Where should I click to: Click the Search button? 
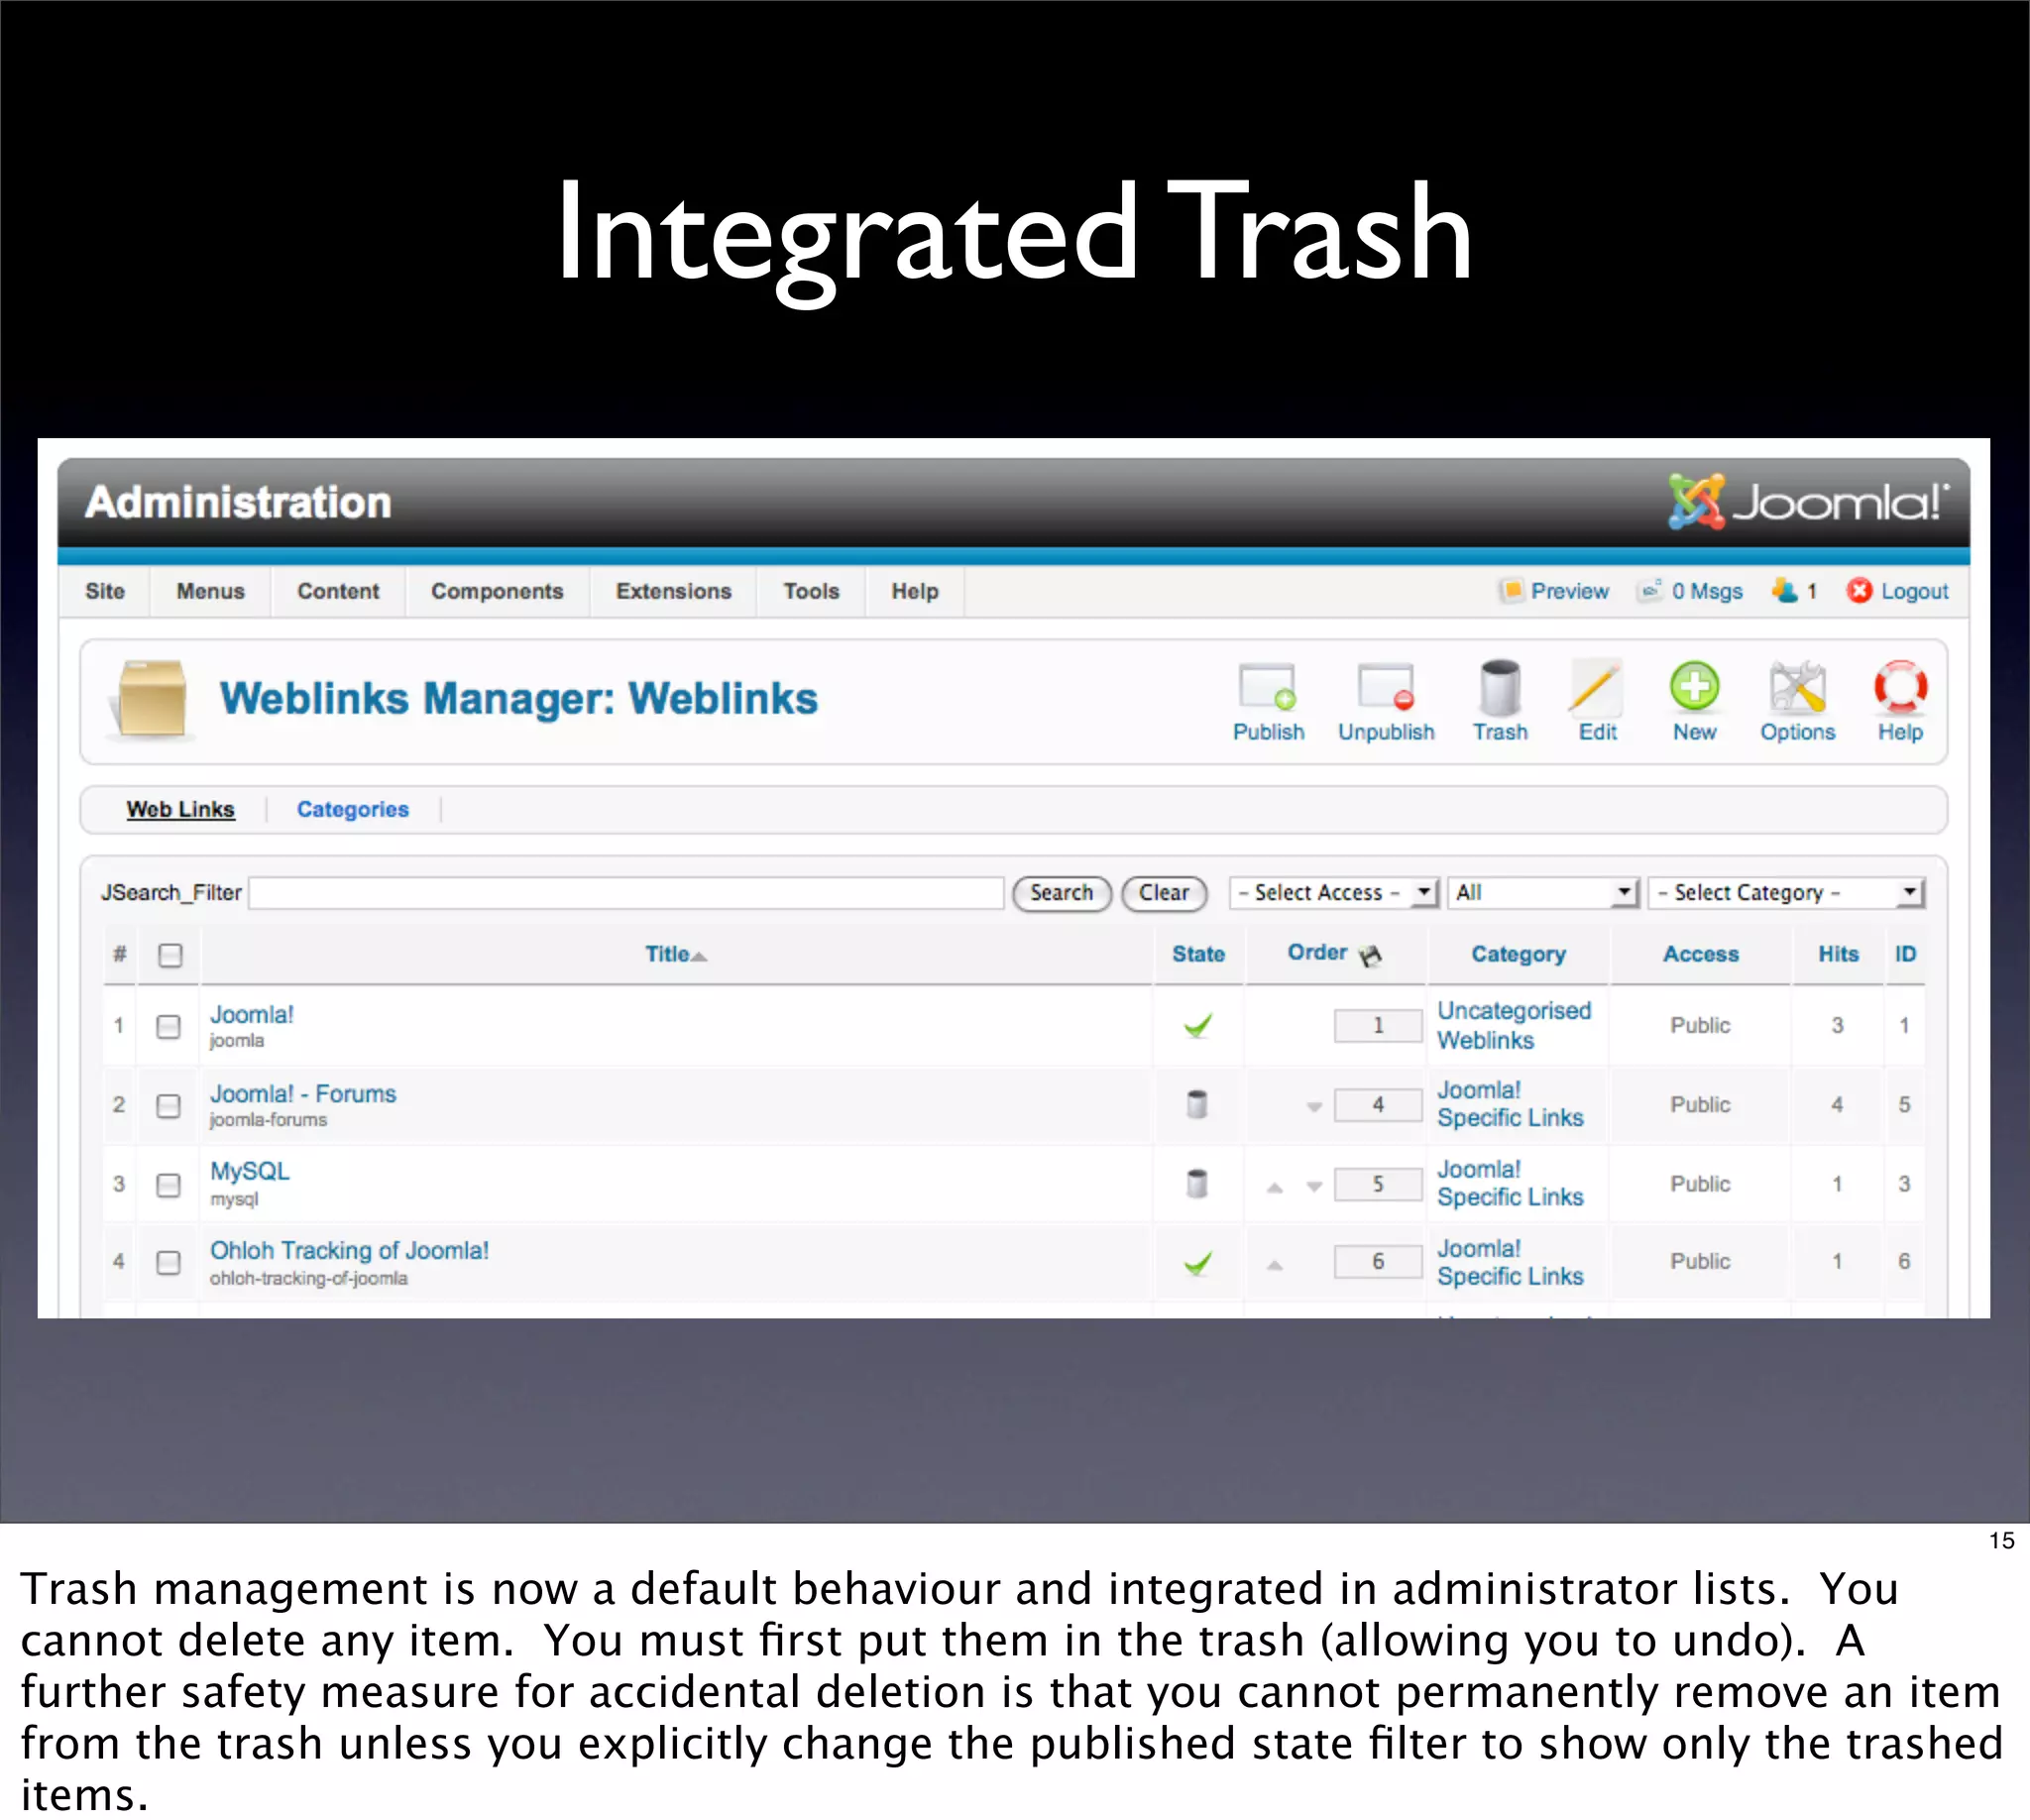coord(1061,892)
